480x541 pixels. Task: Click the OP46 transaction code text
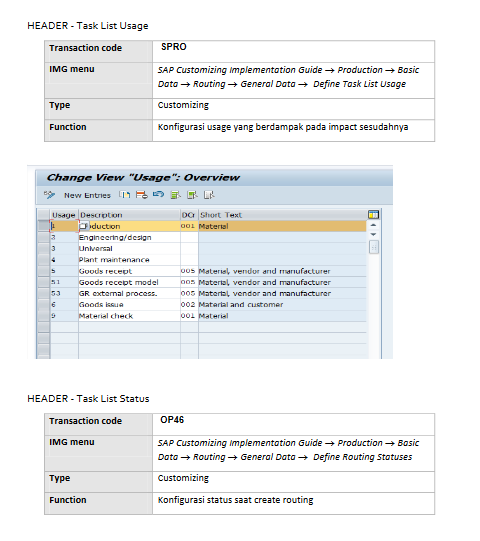point(172,420)
